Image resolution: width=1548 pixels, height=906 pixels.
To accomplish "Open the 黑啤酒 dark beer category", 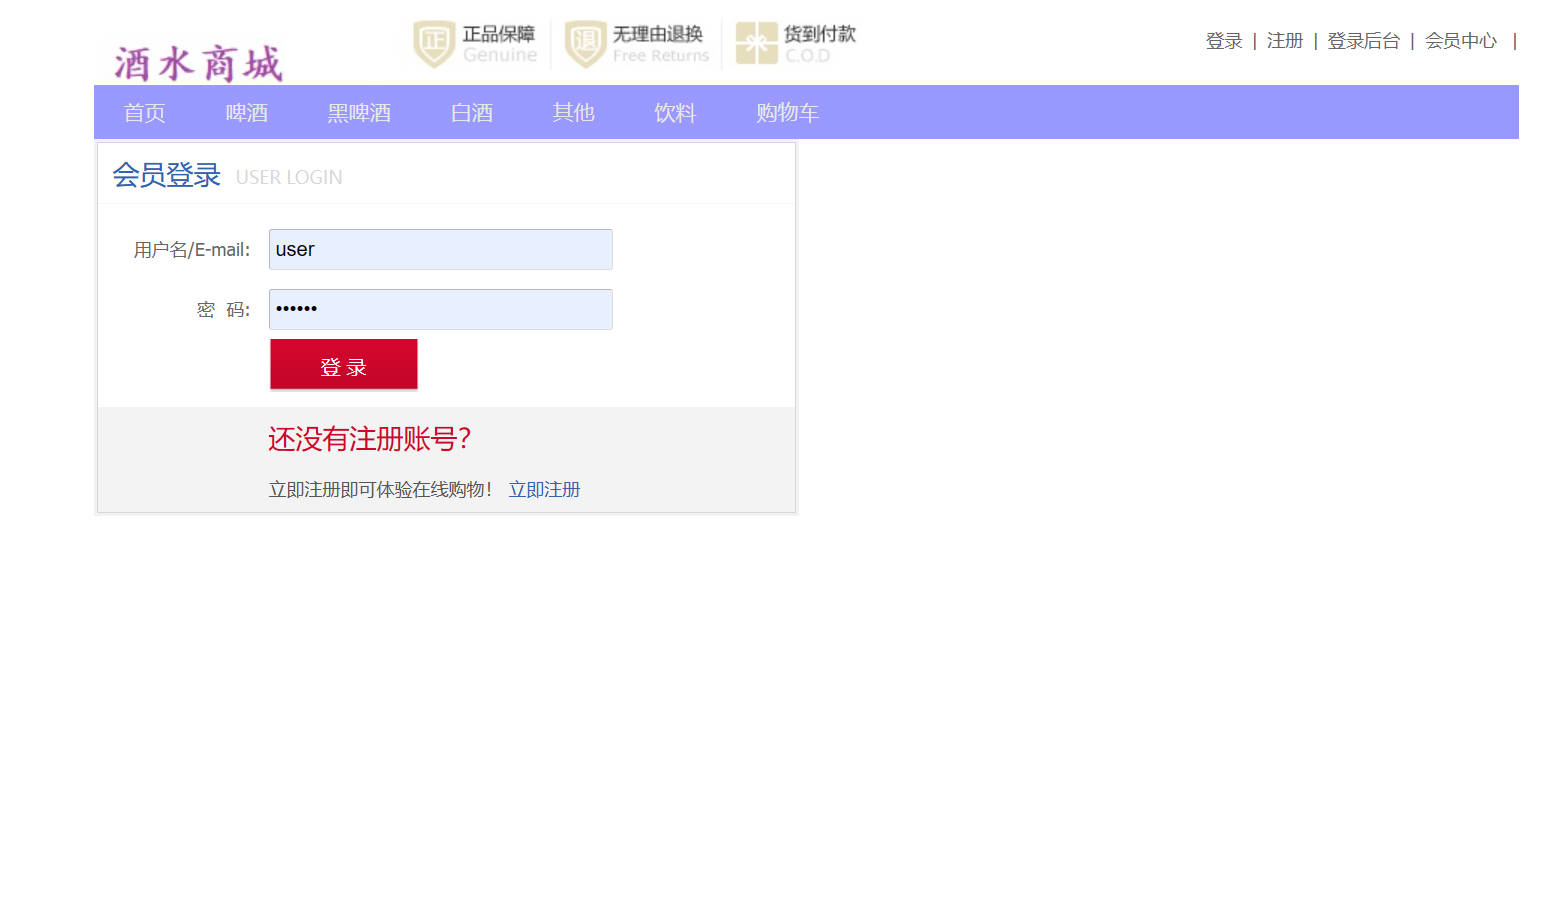I will [x=358, y=112].
